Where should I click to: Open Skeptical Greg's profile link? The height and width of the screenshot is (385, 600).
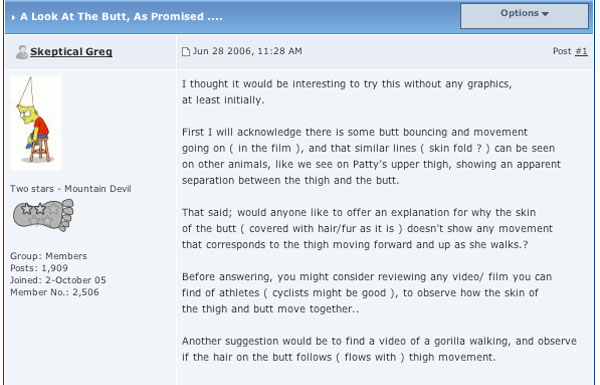71,51
